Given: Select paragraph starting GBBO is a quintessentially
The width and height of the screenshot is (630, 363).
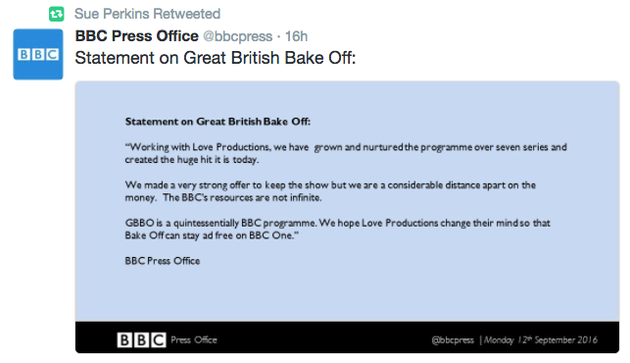Looking at the screenshot, I should pos(338,229).
